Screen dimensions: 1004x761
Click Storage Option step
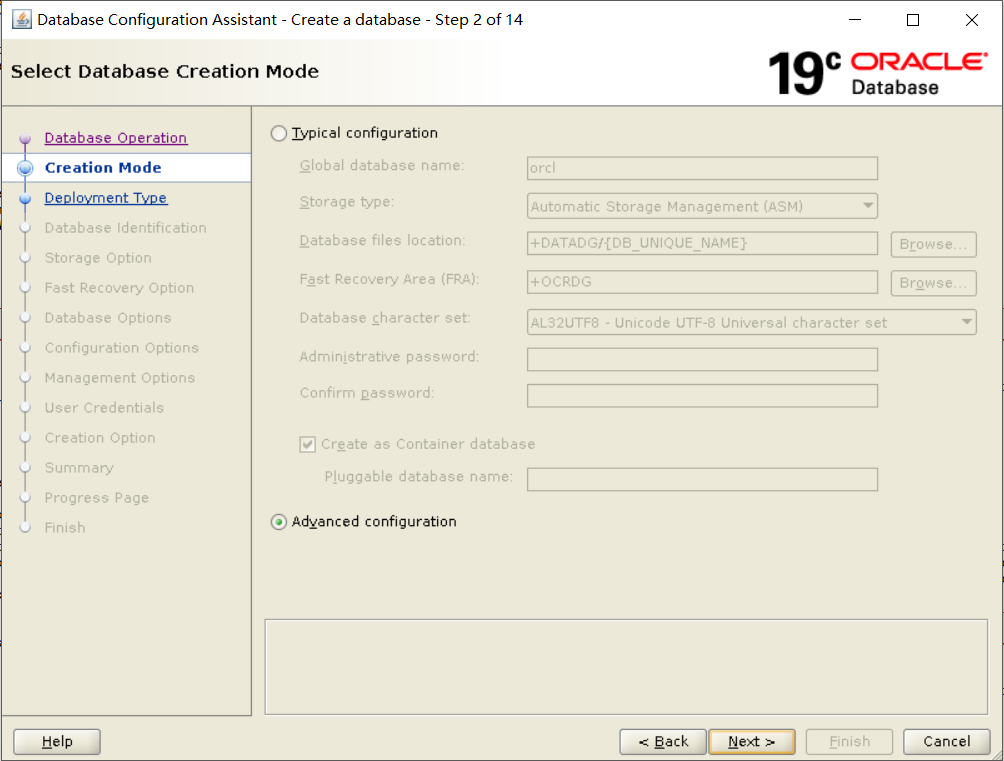tap(98, 258)
